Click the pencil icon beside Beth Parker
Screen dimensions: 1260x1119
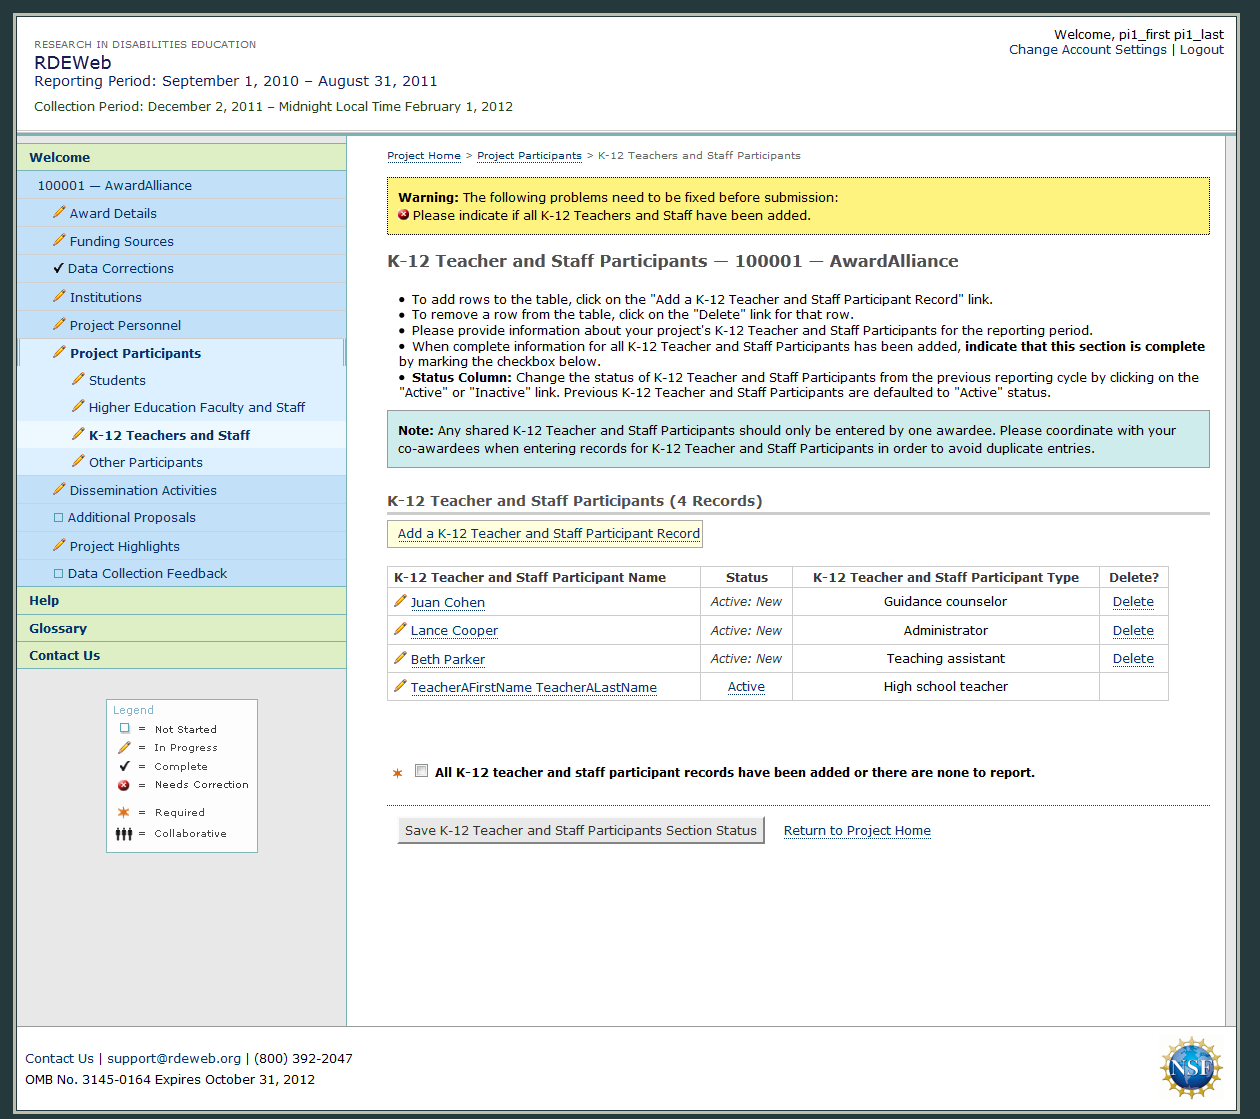click(x=400, y=658)
